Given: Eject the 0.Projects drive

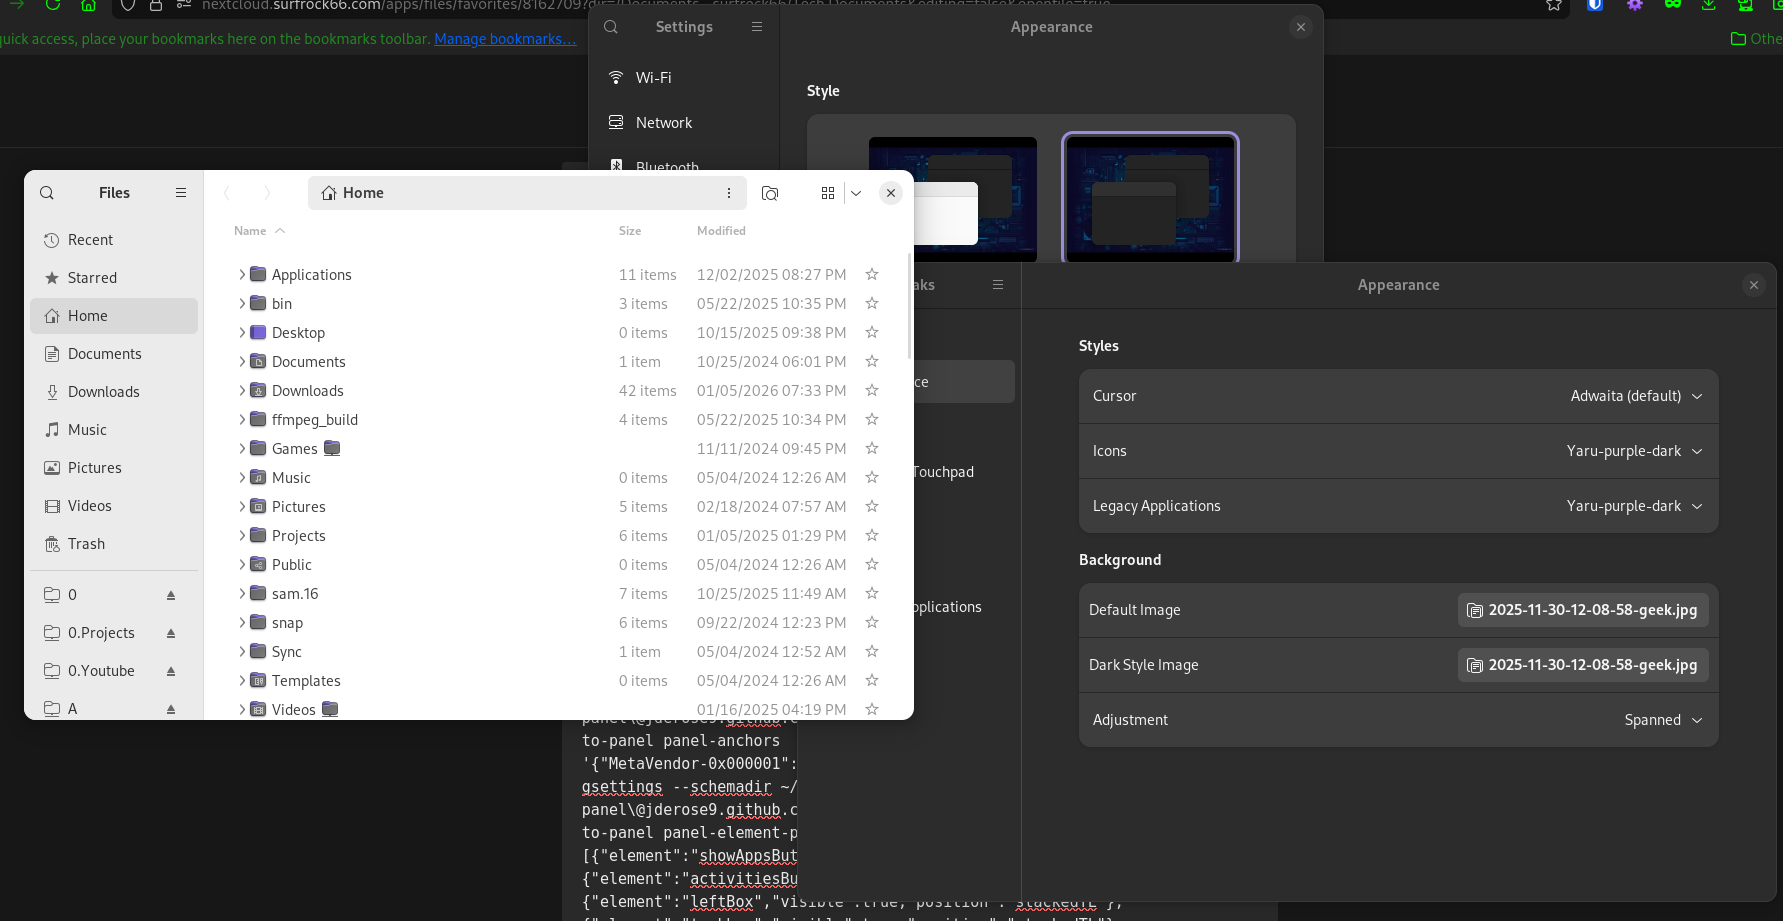Looking at the screenshot, I should [x=171, y=633].
